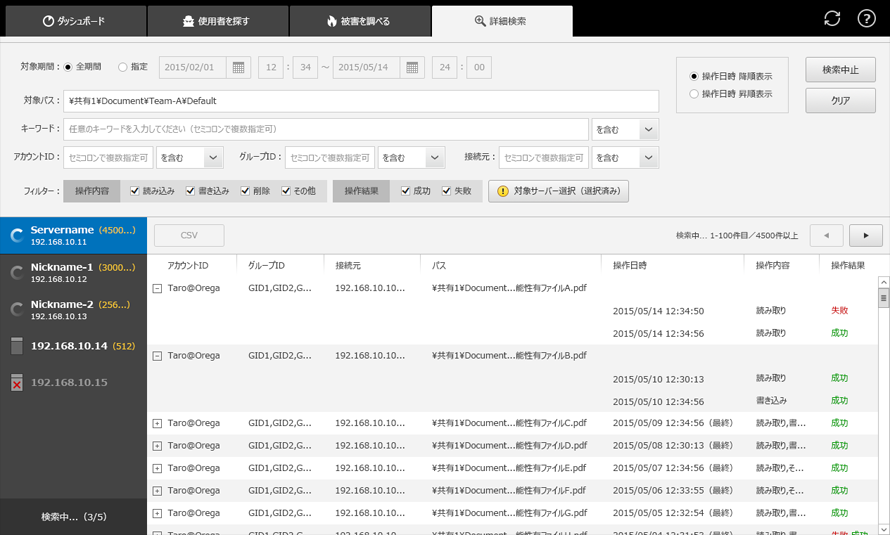Click the 検索中止 button
Screen dimensions: 890x535
coord(840,70)
